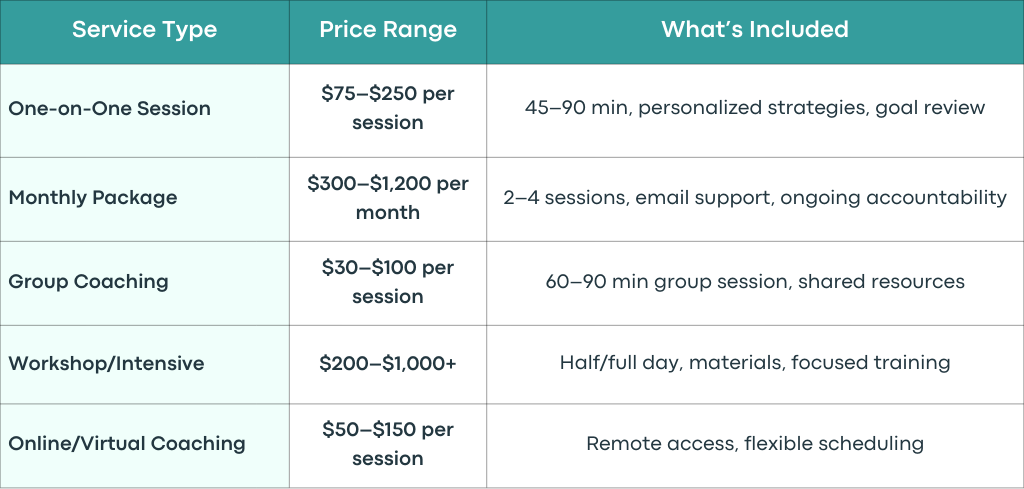Click the $200–$1,000+ price cell
The image size is (1024, 489).
(x=388, y=364)
